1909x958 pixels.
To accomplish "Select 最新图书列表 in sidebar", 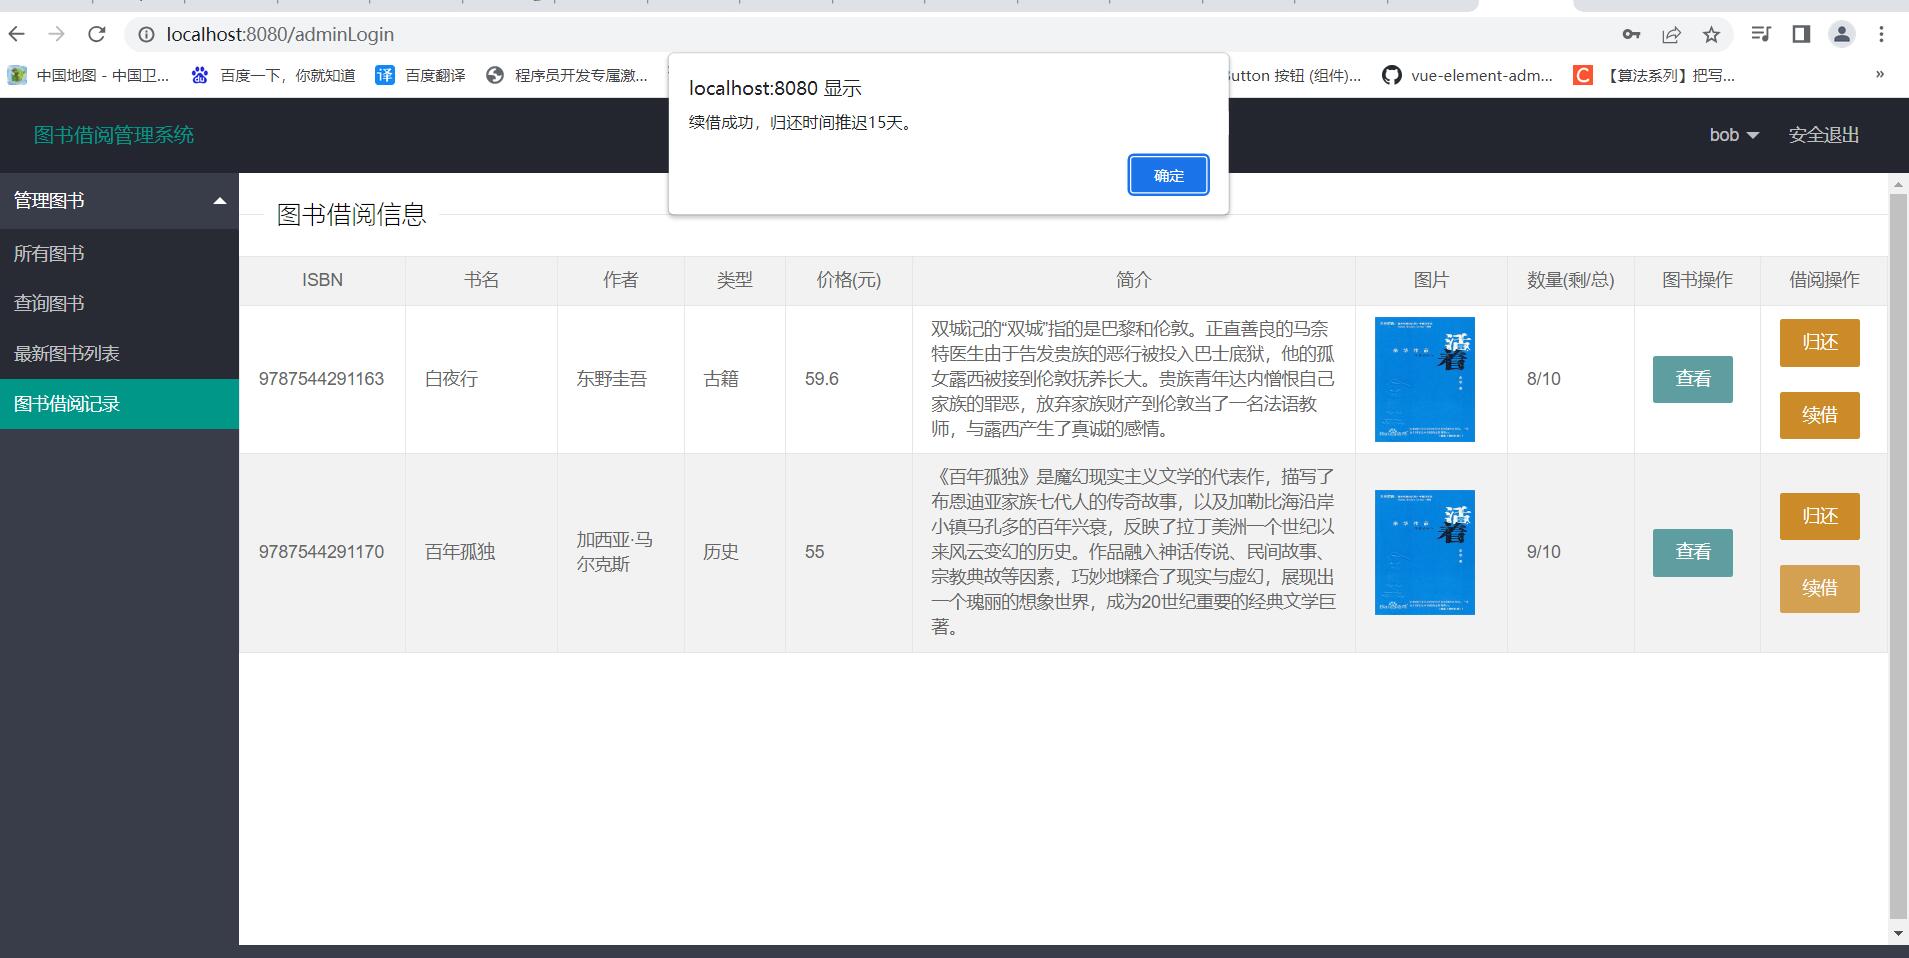I will (x=119, y=354).
